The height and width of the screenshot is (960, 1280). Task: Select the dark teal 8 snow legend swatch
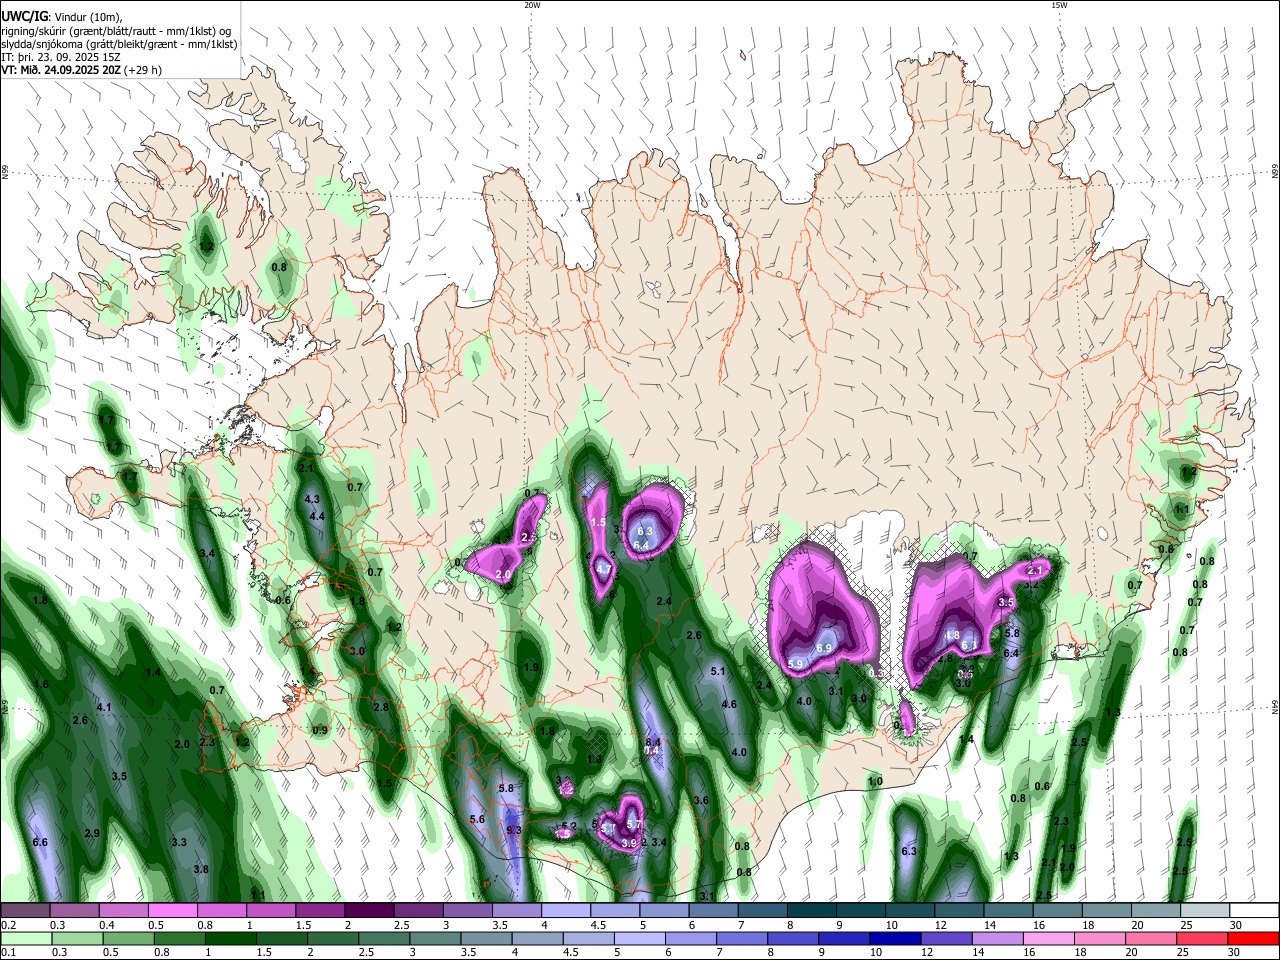click(x=811, y=910)
